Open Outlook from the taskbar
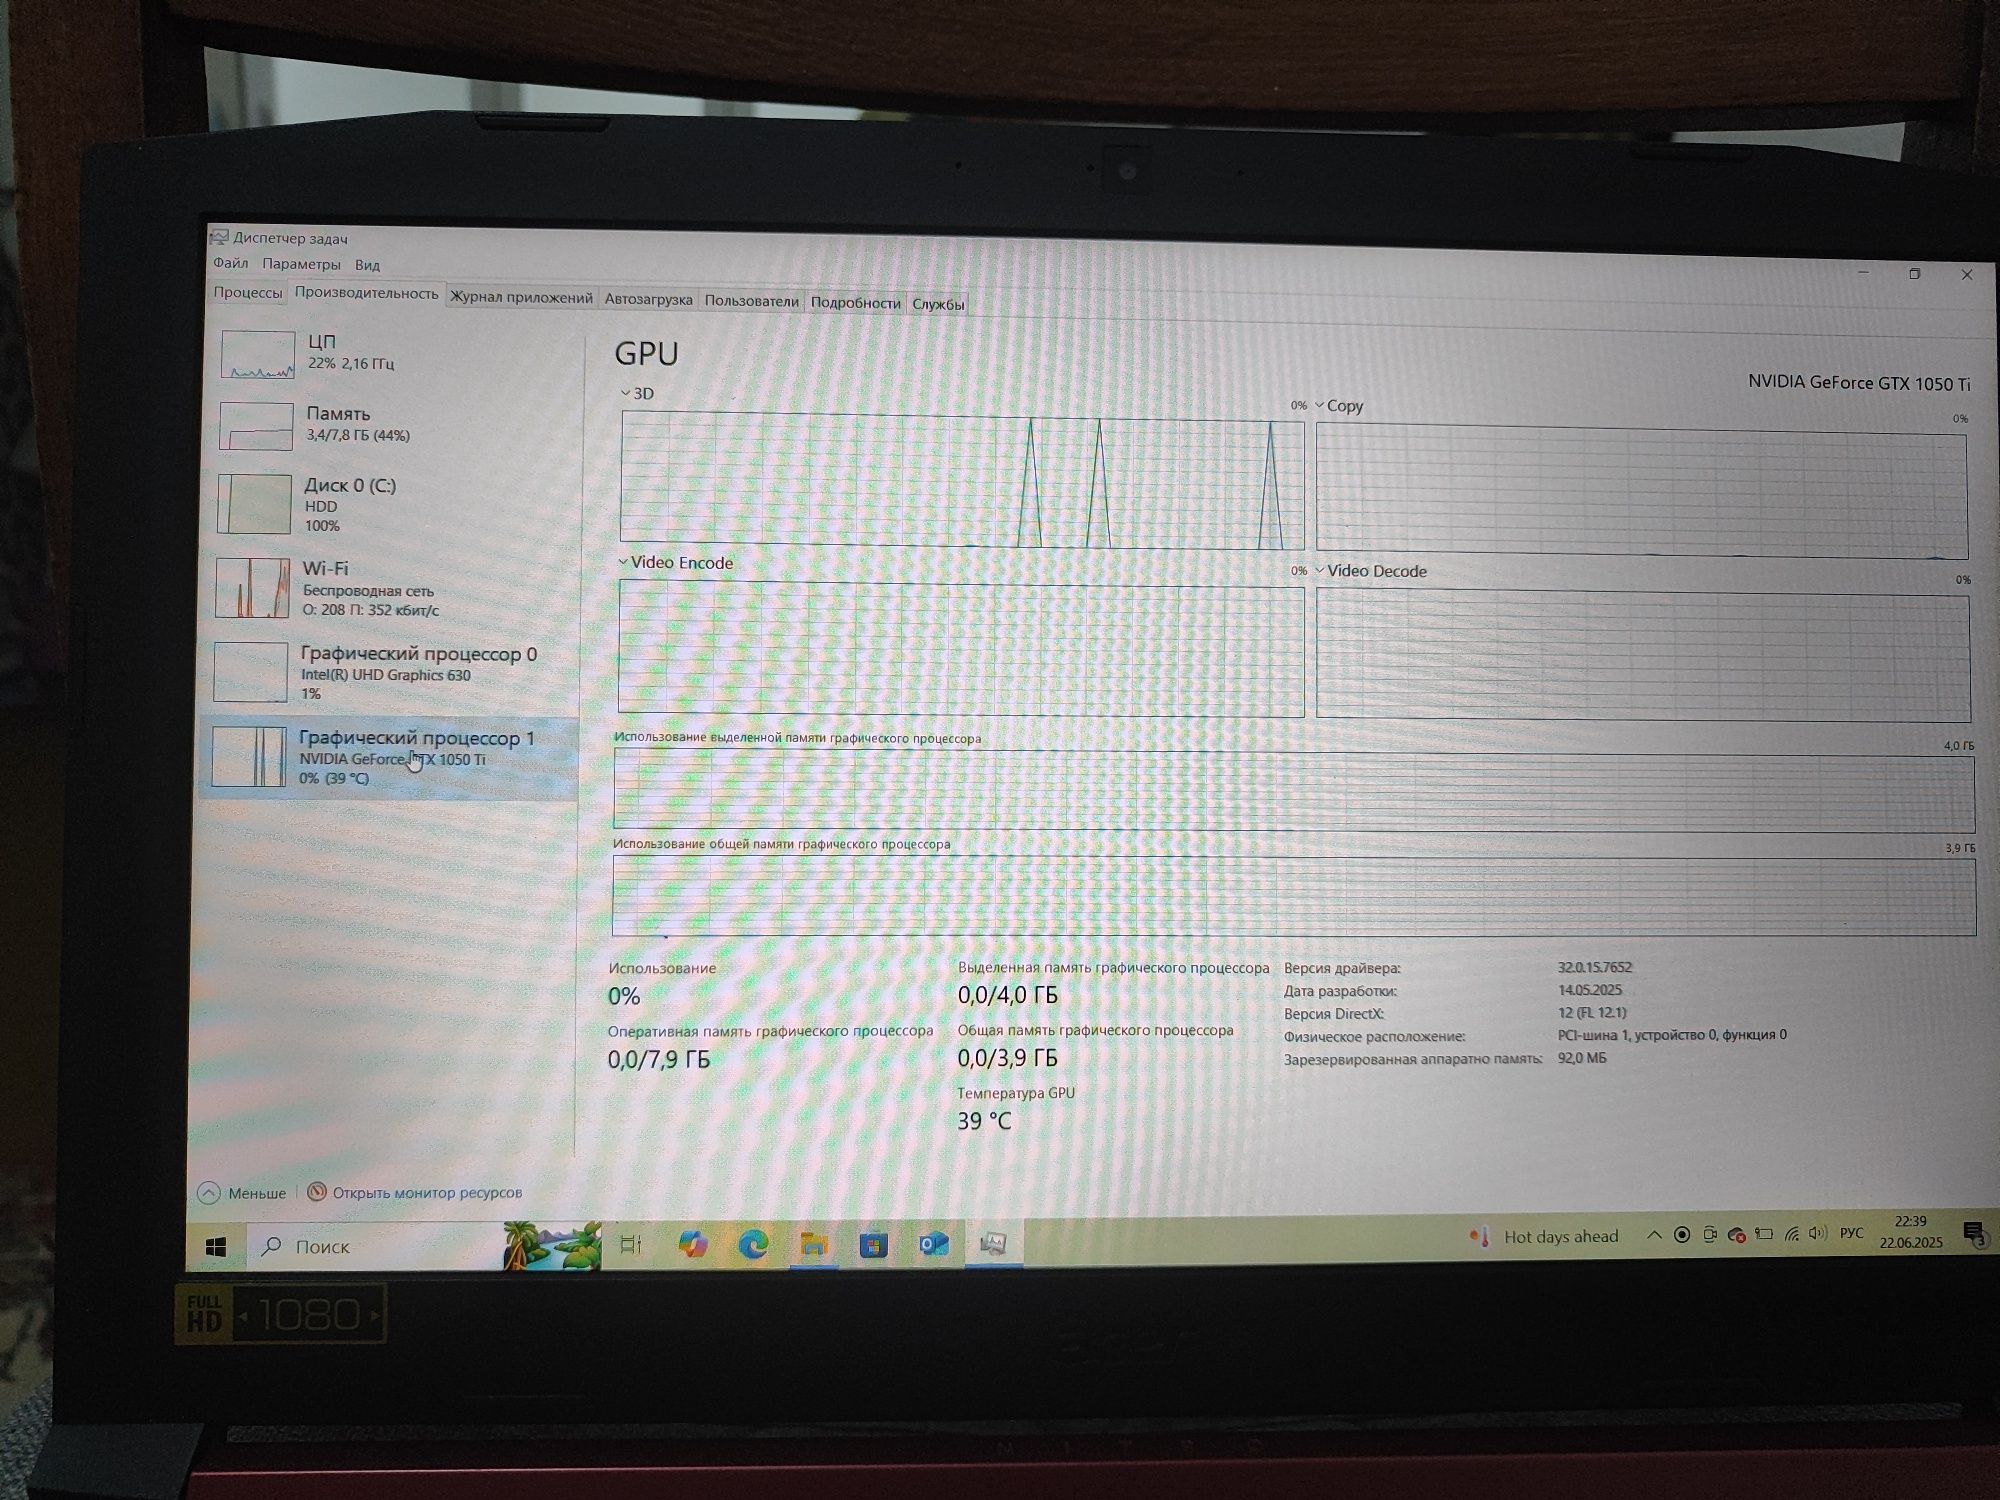Screen dimensions: 2000x1500 (x=934, y=1243)
